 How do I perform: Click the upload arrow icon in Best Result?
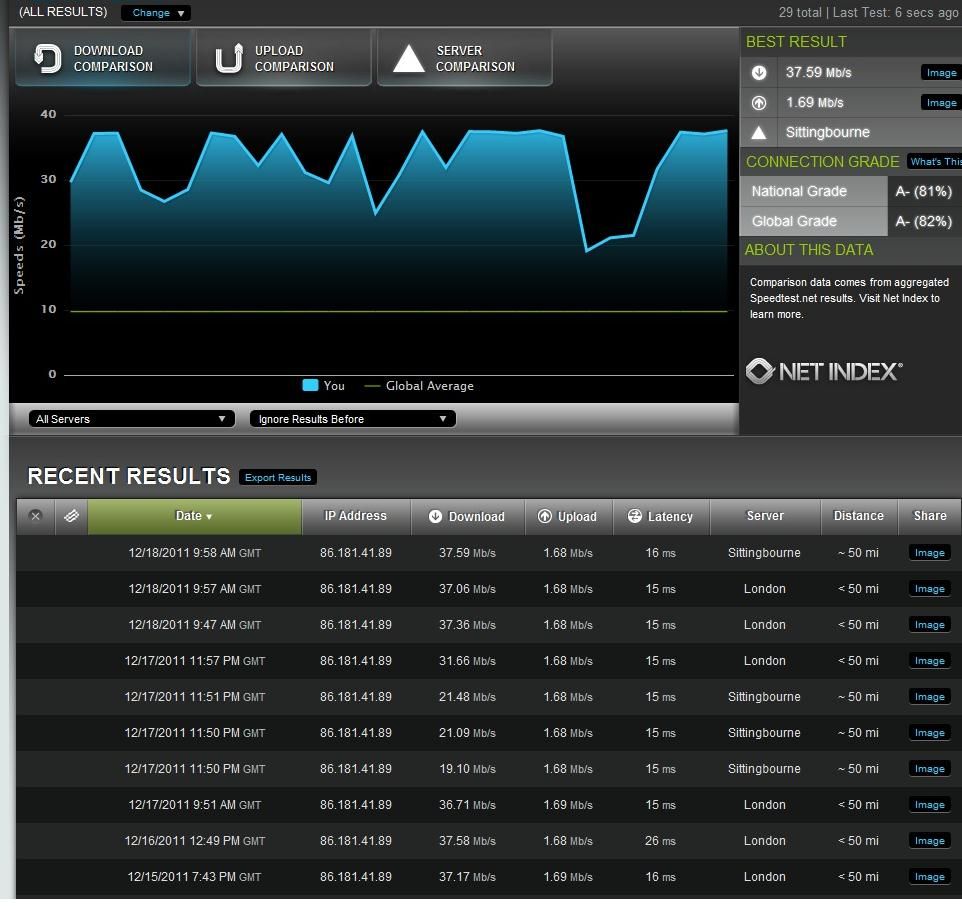759,102
